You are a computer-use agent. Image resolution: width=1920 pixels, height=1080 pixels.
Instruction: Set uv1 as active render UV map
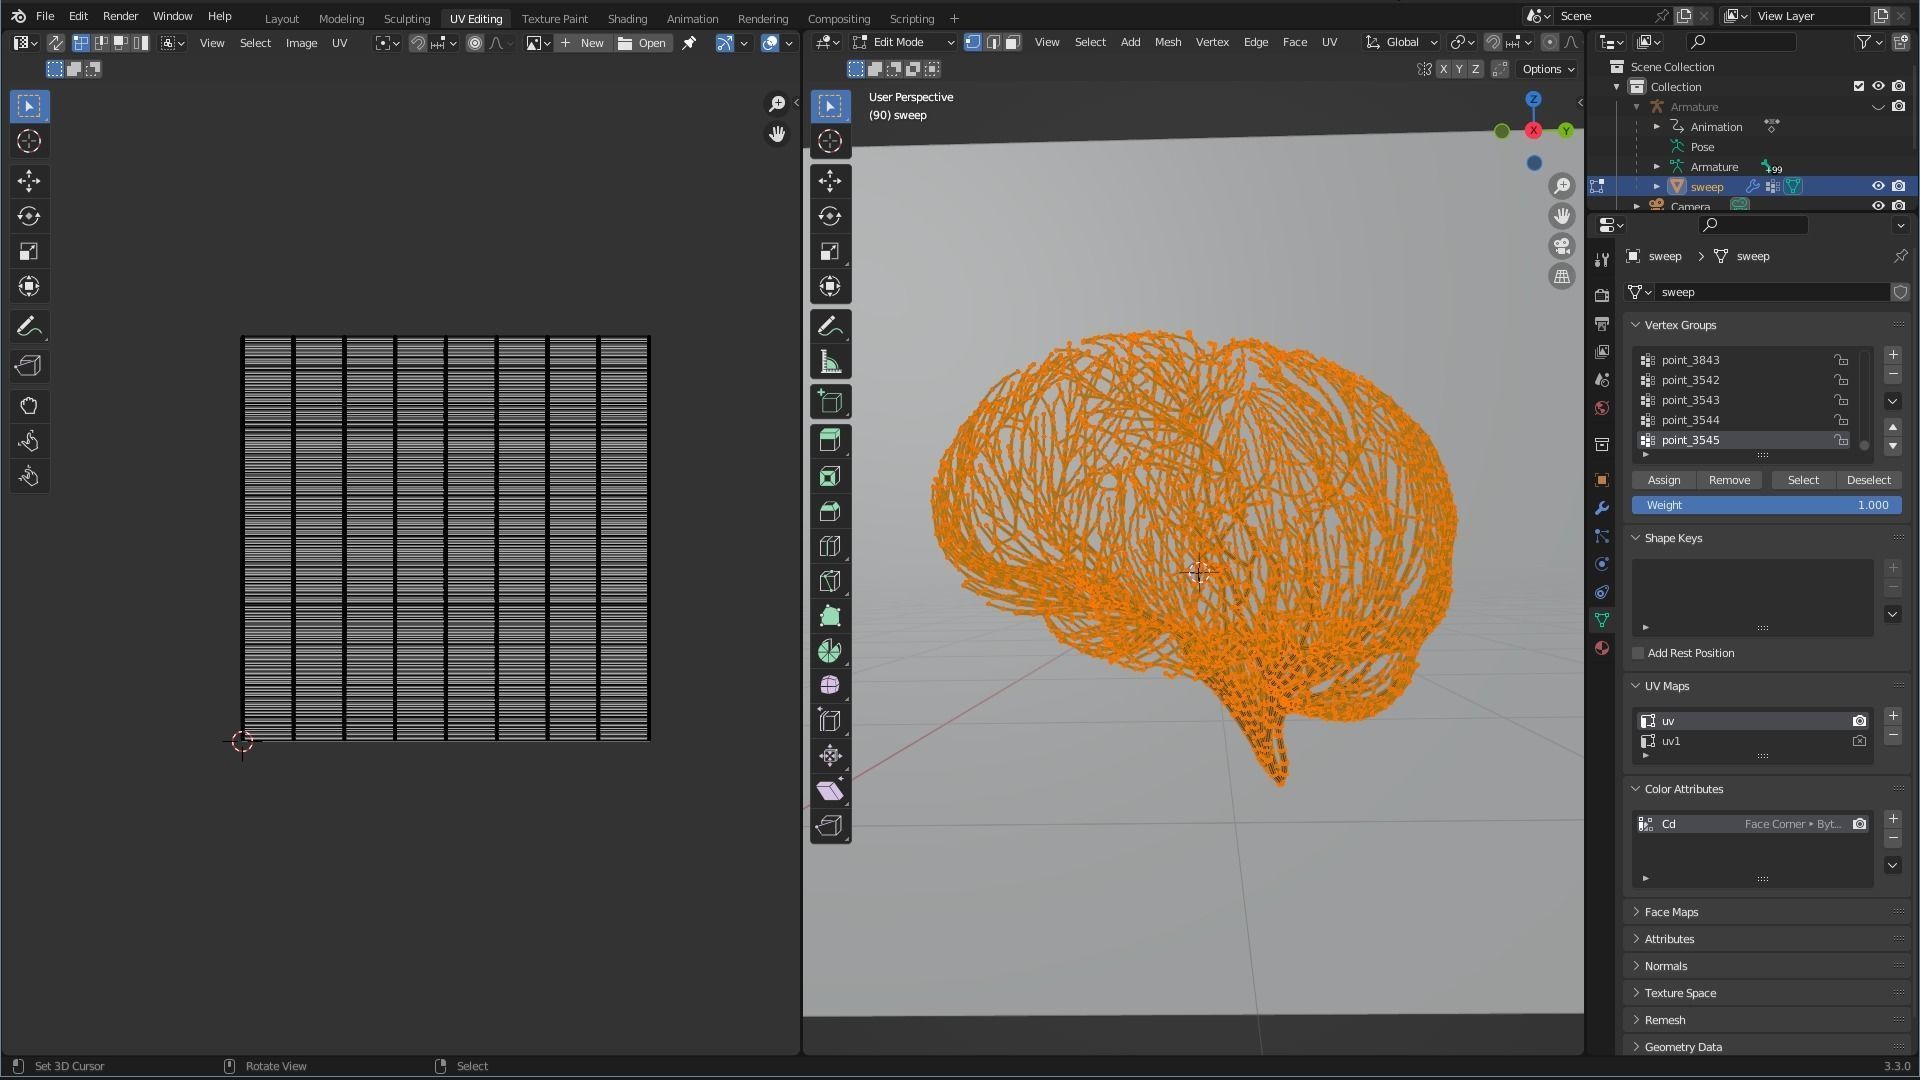click(1859, 741)
